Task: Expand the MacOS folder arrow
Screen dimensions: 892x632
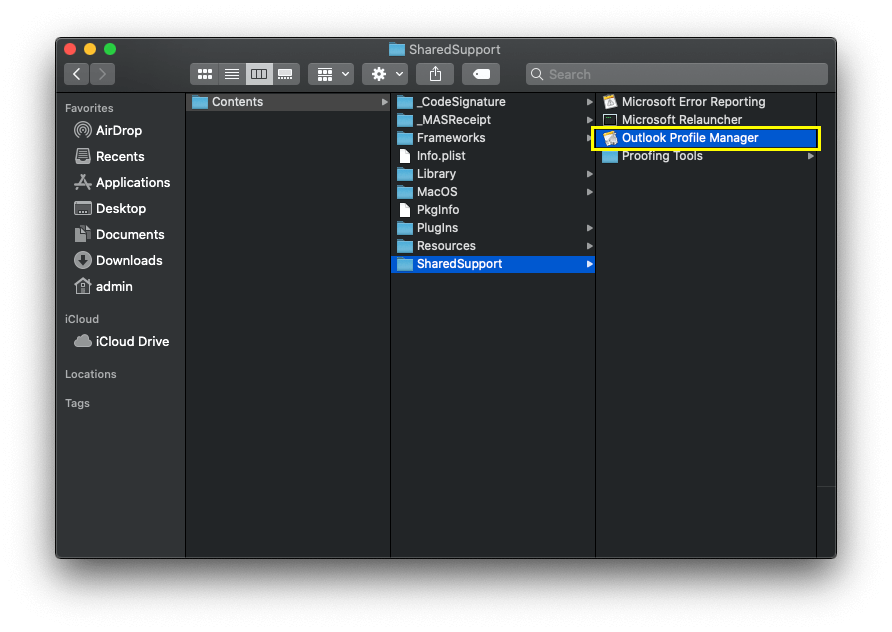Action: click(x=589, y=192)
